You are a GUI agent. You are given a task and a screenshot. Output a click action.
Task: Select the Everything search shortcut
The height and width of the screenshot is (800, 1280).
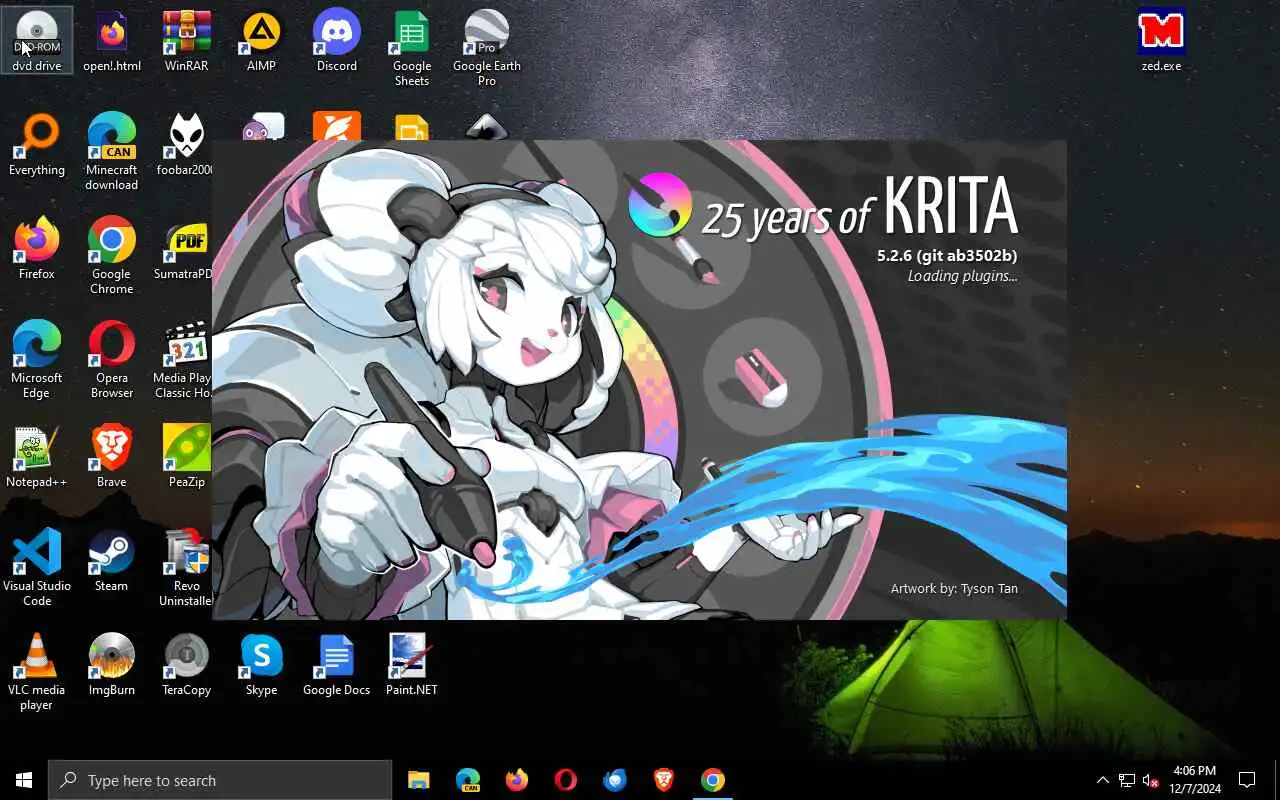point(37,146)
